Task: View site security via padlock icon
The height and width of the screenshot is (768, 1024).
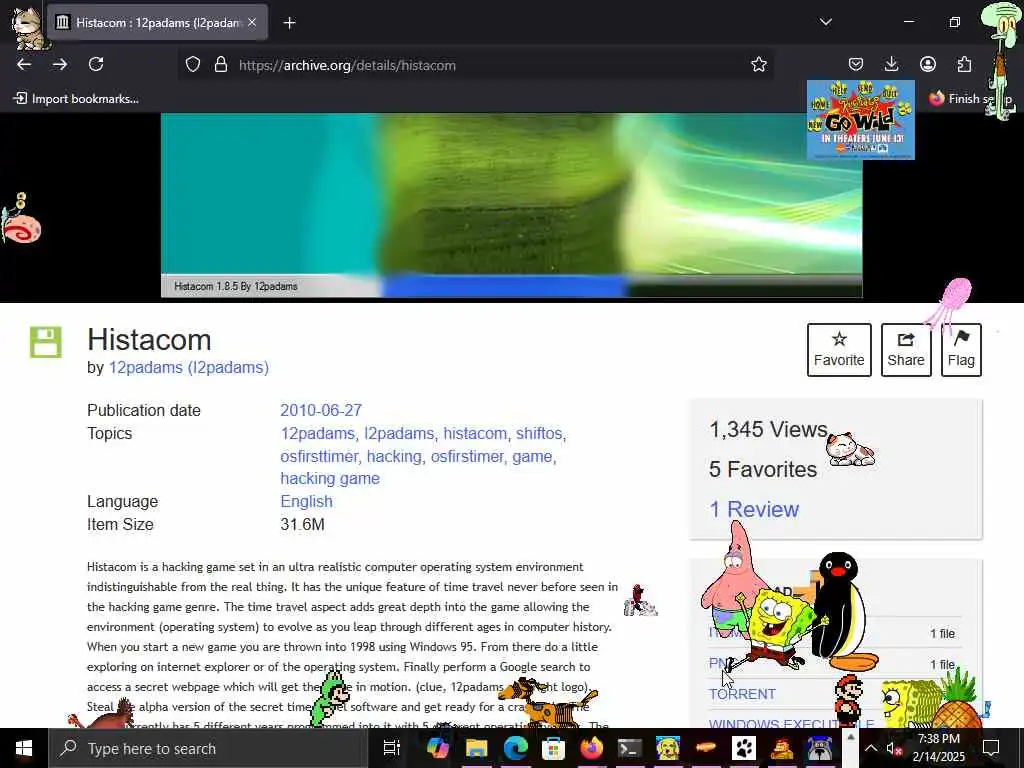Action: 221,65
